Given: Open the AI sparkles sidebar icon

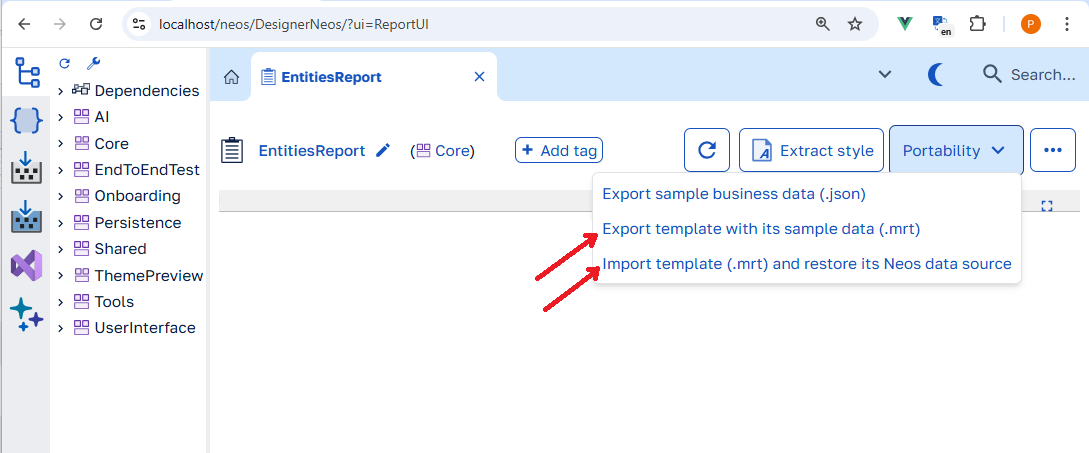Looking at the screenshot, I should pos(26,314).
